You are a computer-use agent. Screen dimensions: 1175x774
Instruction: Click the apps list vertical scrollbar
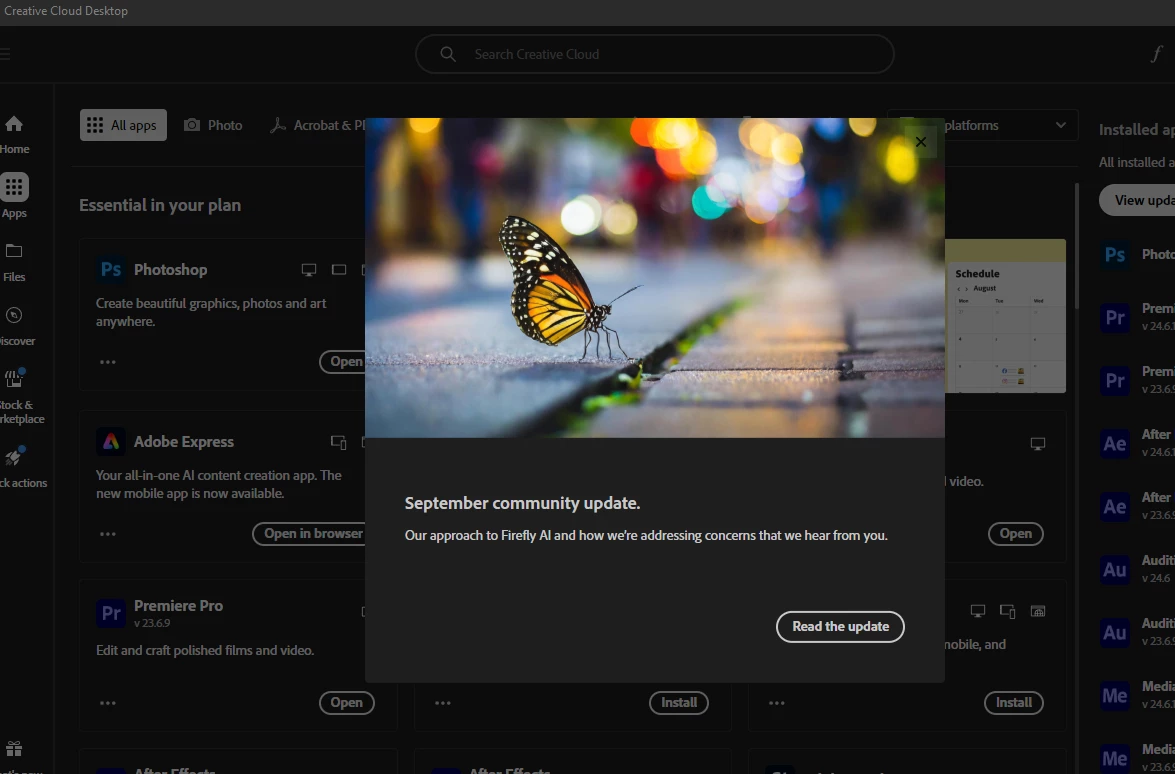pos(1077,244)
